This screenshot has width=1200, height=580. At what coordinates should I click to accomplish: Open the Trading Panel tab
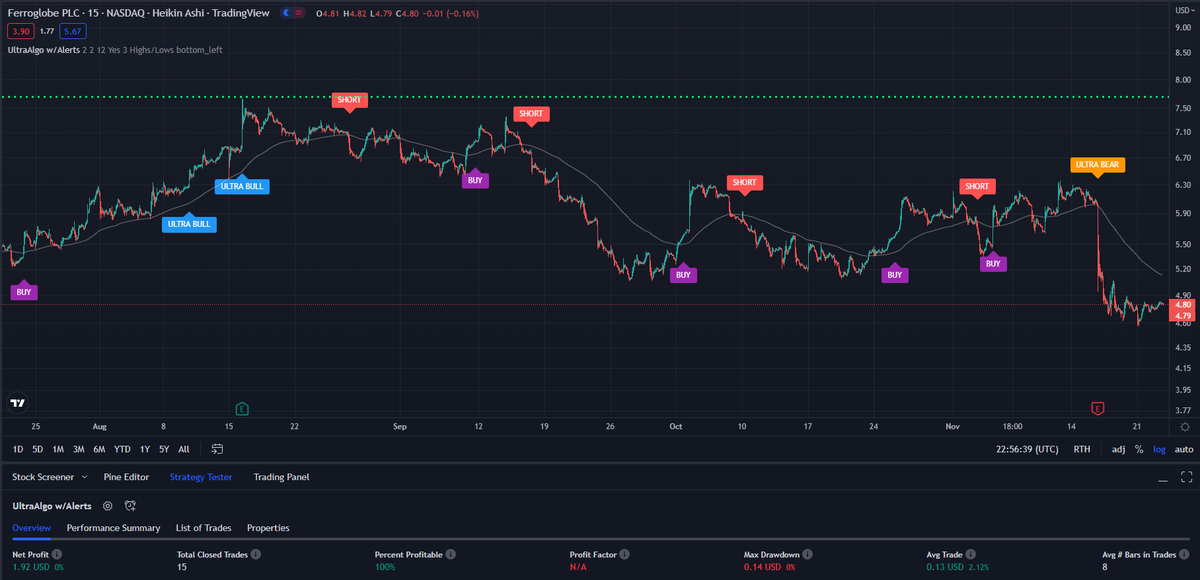[x=281, y=477]
